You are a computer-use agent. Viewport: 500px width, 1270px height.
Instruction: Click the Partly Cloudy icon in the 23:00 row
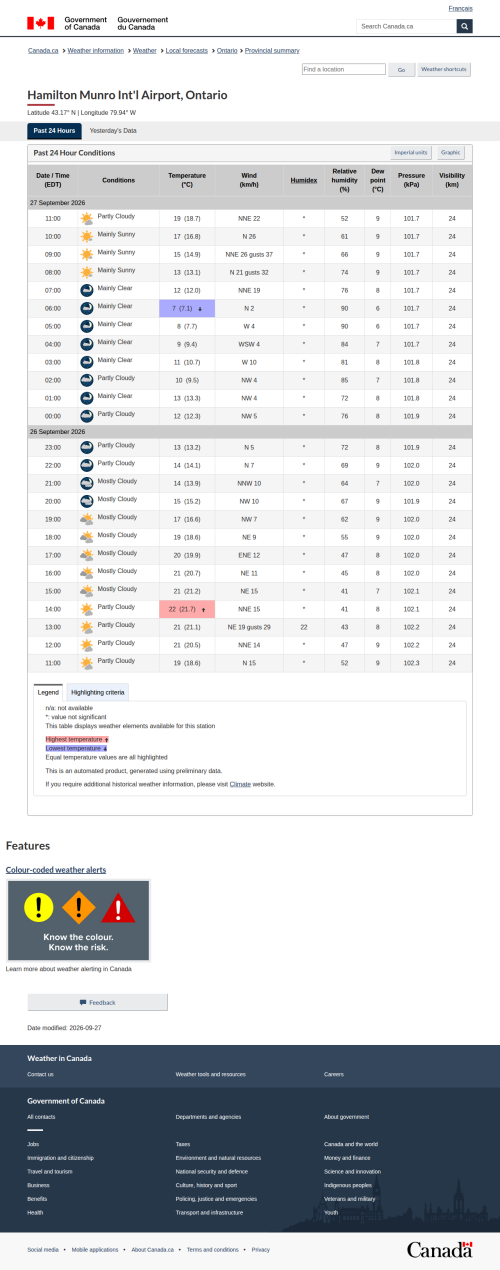point(87,447)
